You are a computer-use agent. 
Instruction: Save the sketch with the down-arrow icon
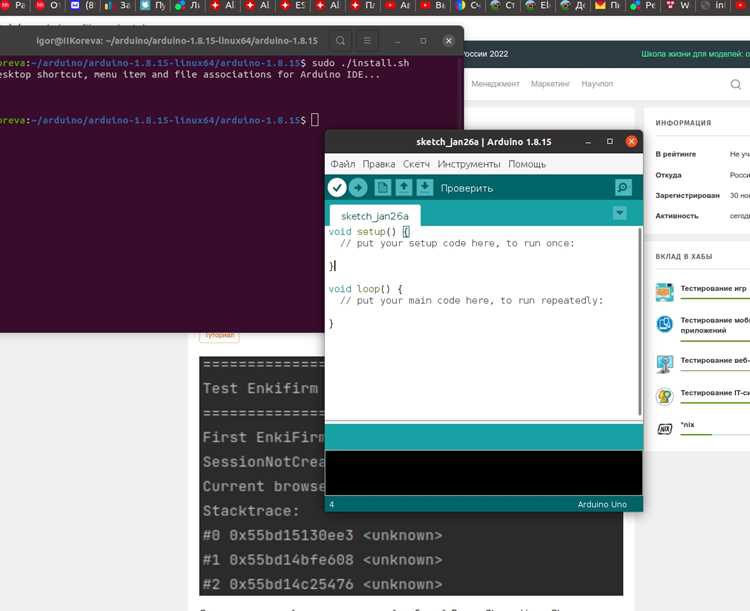424,188
